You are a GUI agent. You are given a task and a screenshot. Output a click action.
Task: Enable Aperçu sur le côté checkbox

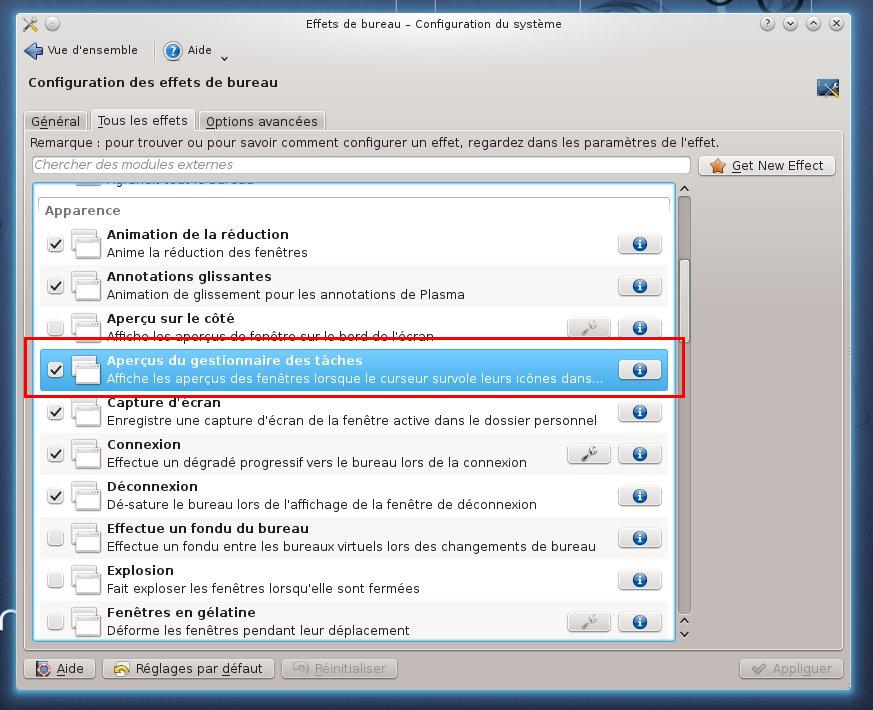[x=55, y=328]
